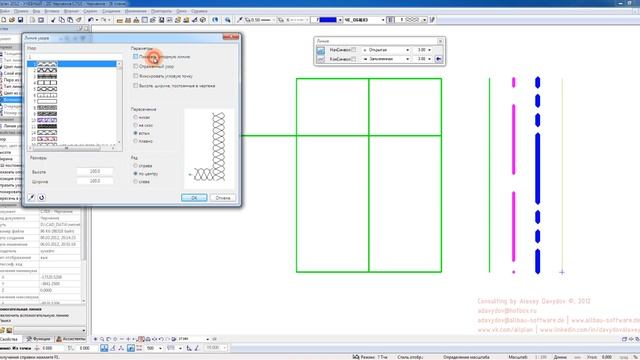Toggle the second Параметры checkbox (mirrored pattern)
Screen dimensions: 640x360
coord(136,66)
